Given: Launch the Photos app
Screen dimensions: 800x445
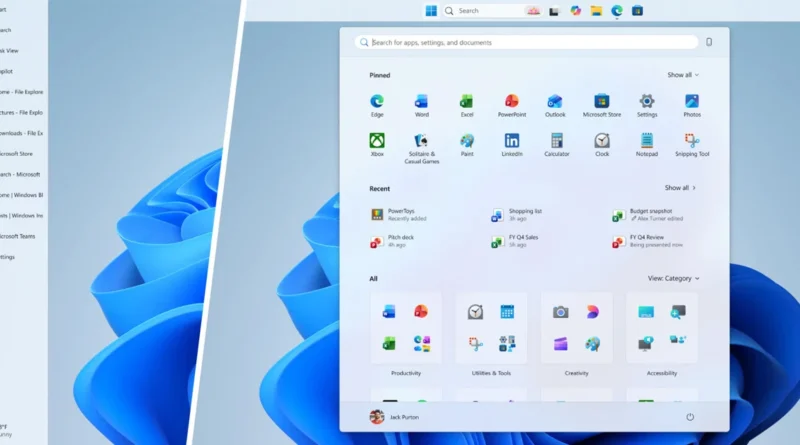Looking at the screenshot, I should 692,106.
